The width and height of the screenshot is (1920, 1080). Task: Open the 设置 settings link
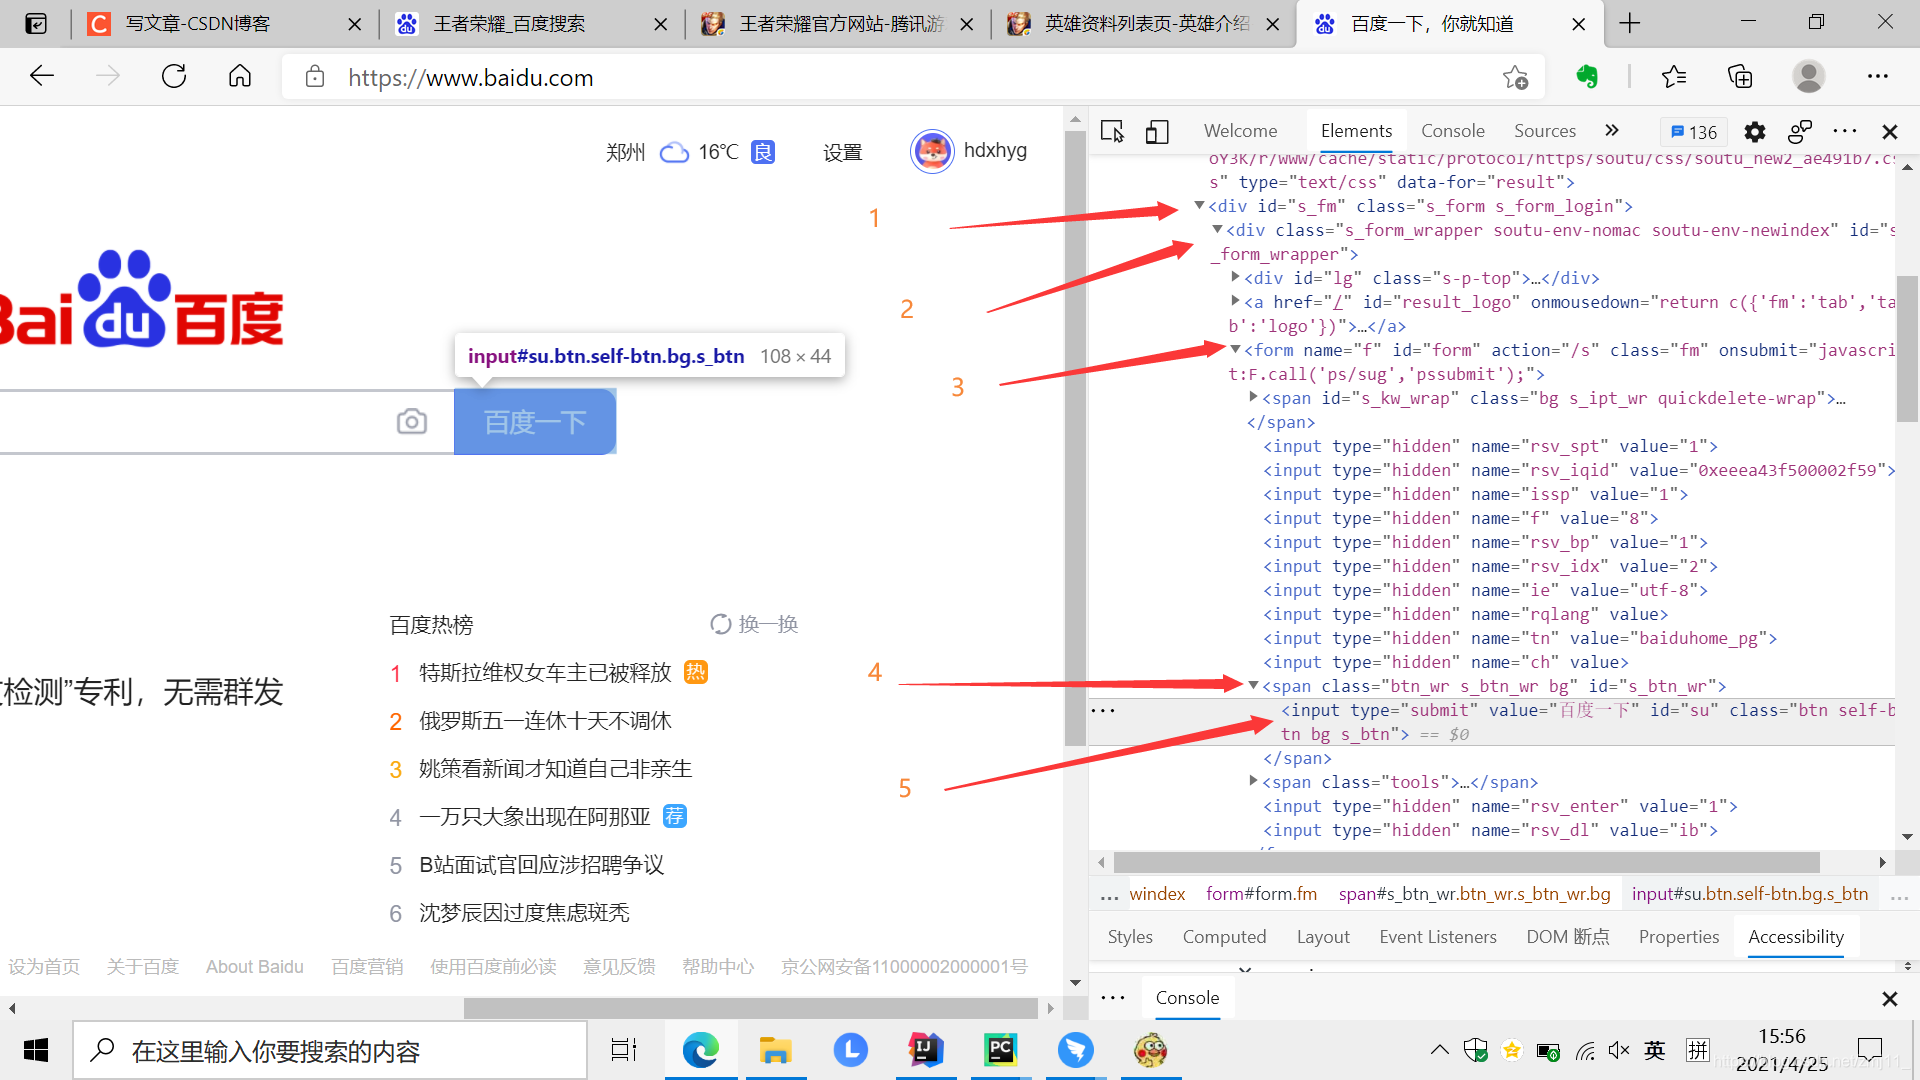pos(842,152)
